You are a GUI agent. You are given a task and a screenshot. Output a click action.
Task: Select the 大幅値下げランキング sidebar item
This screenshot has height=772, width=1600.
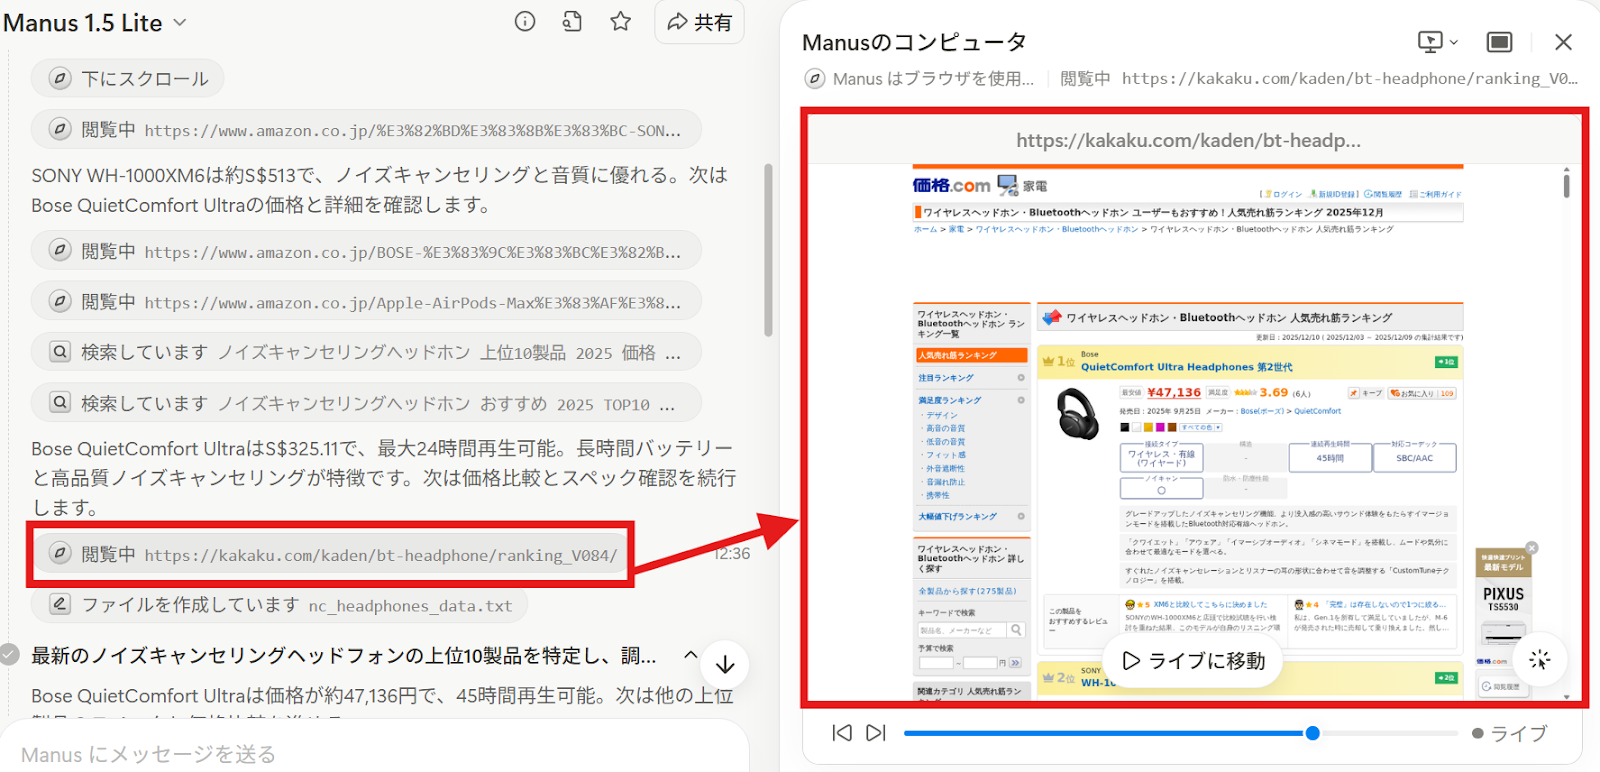(x=971, y=516)
